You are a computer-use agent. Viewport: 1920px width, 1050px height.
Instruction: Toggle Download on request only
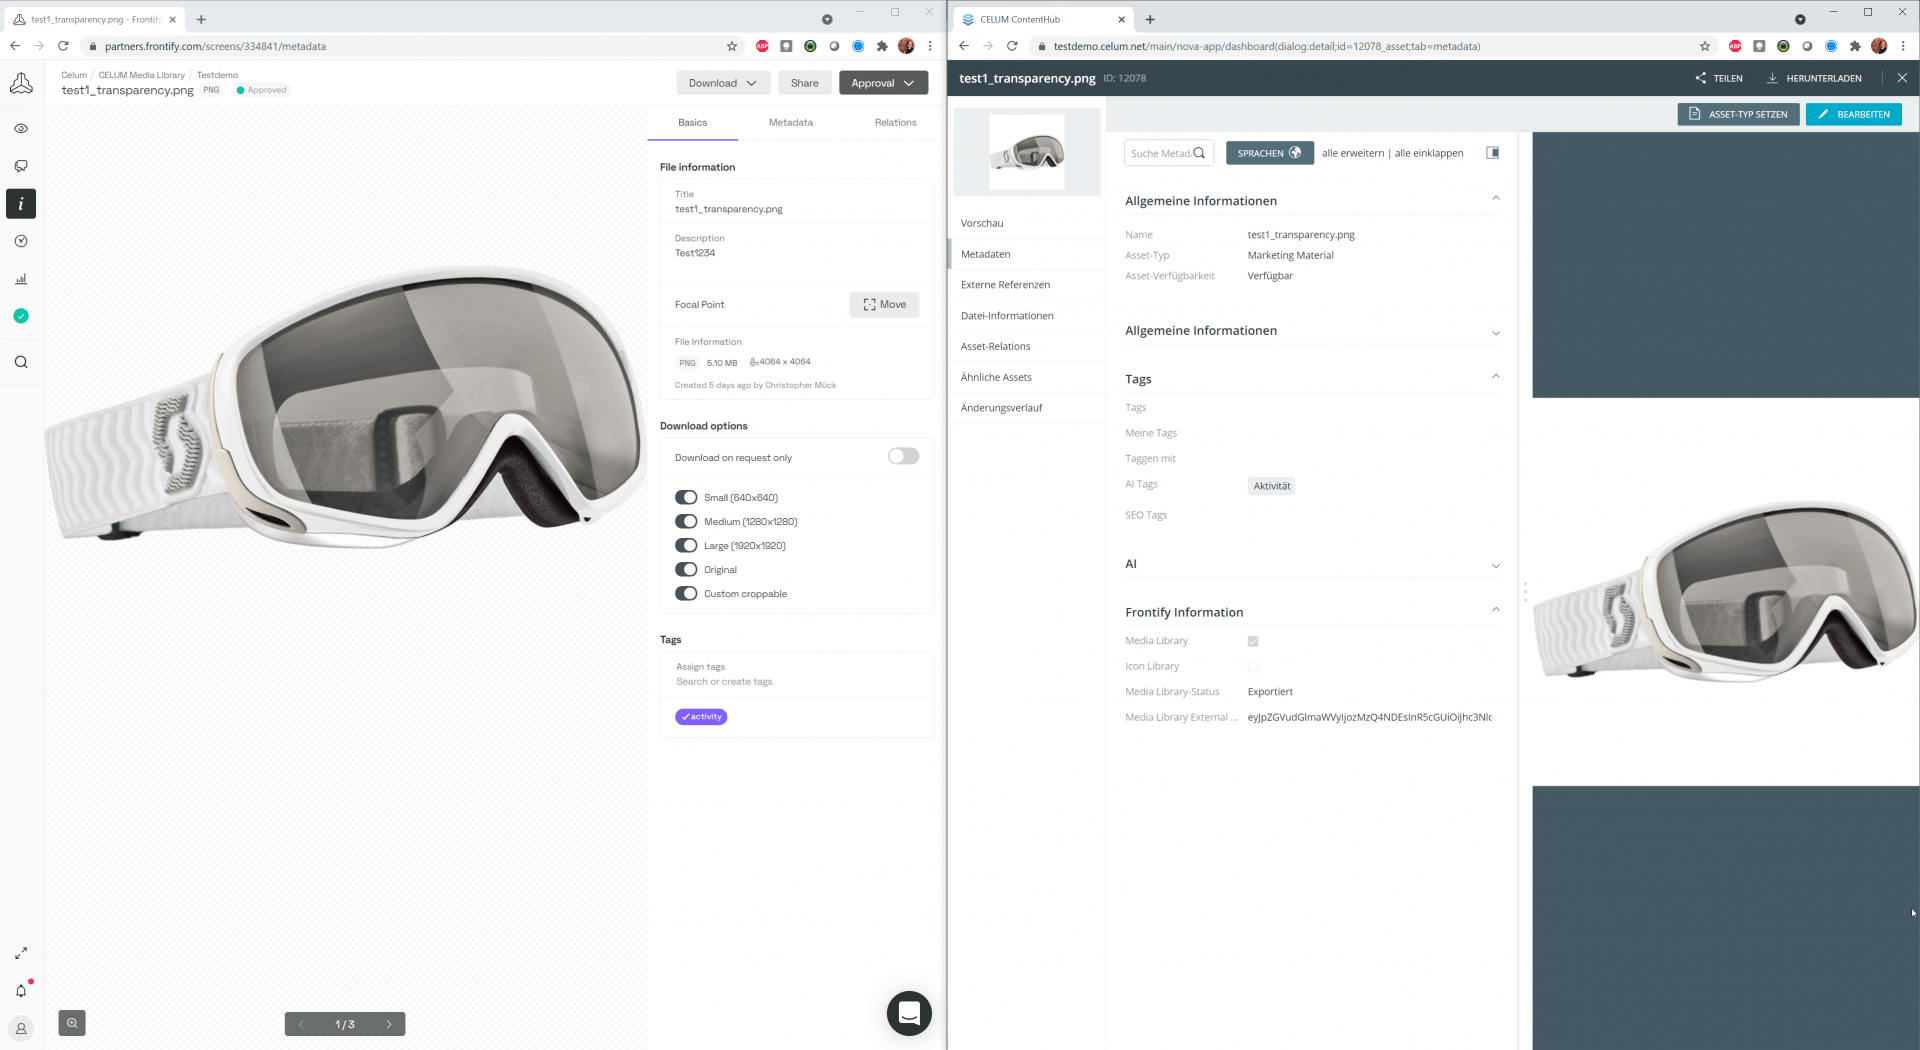[x=902, y=456]
